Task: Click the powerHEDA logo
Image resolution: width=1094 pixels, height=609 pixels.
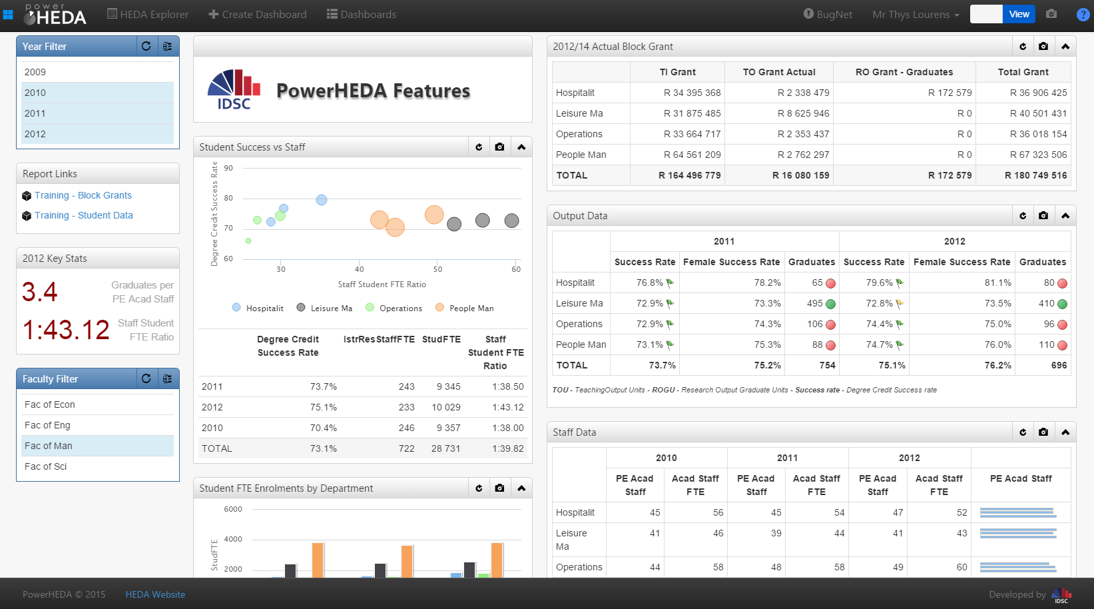Action: coord(55,14)
